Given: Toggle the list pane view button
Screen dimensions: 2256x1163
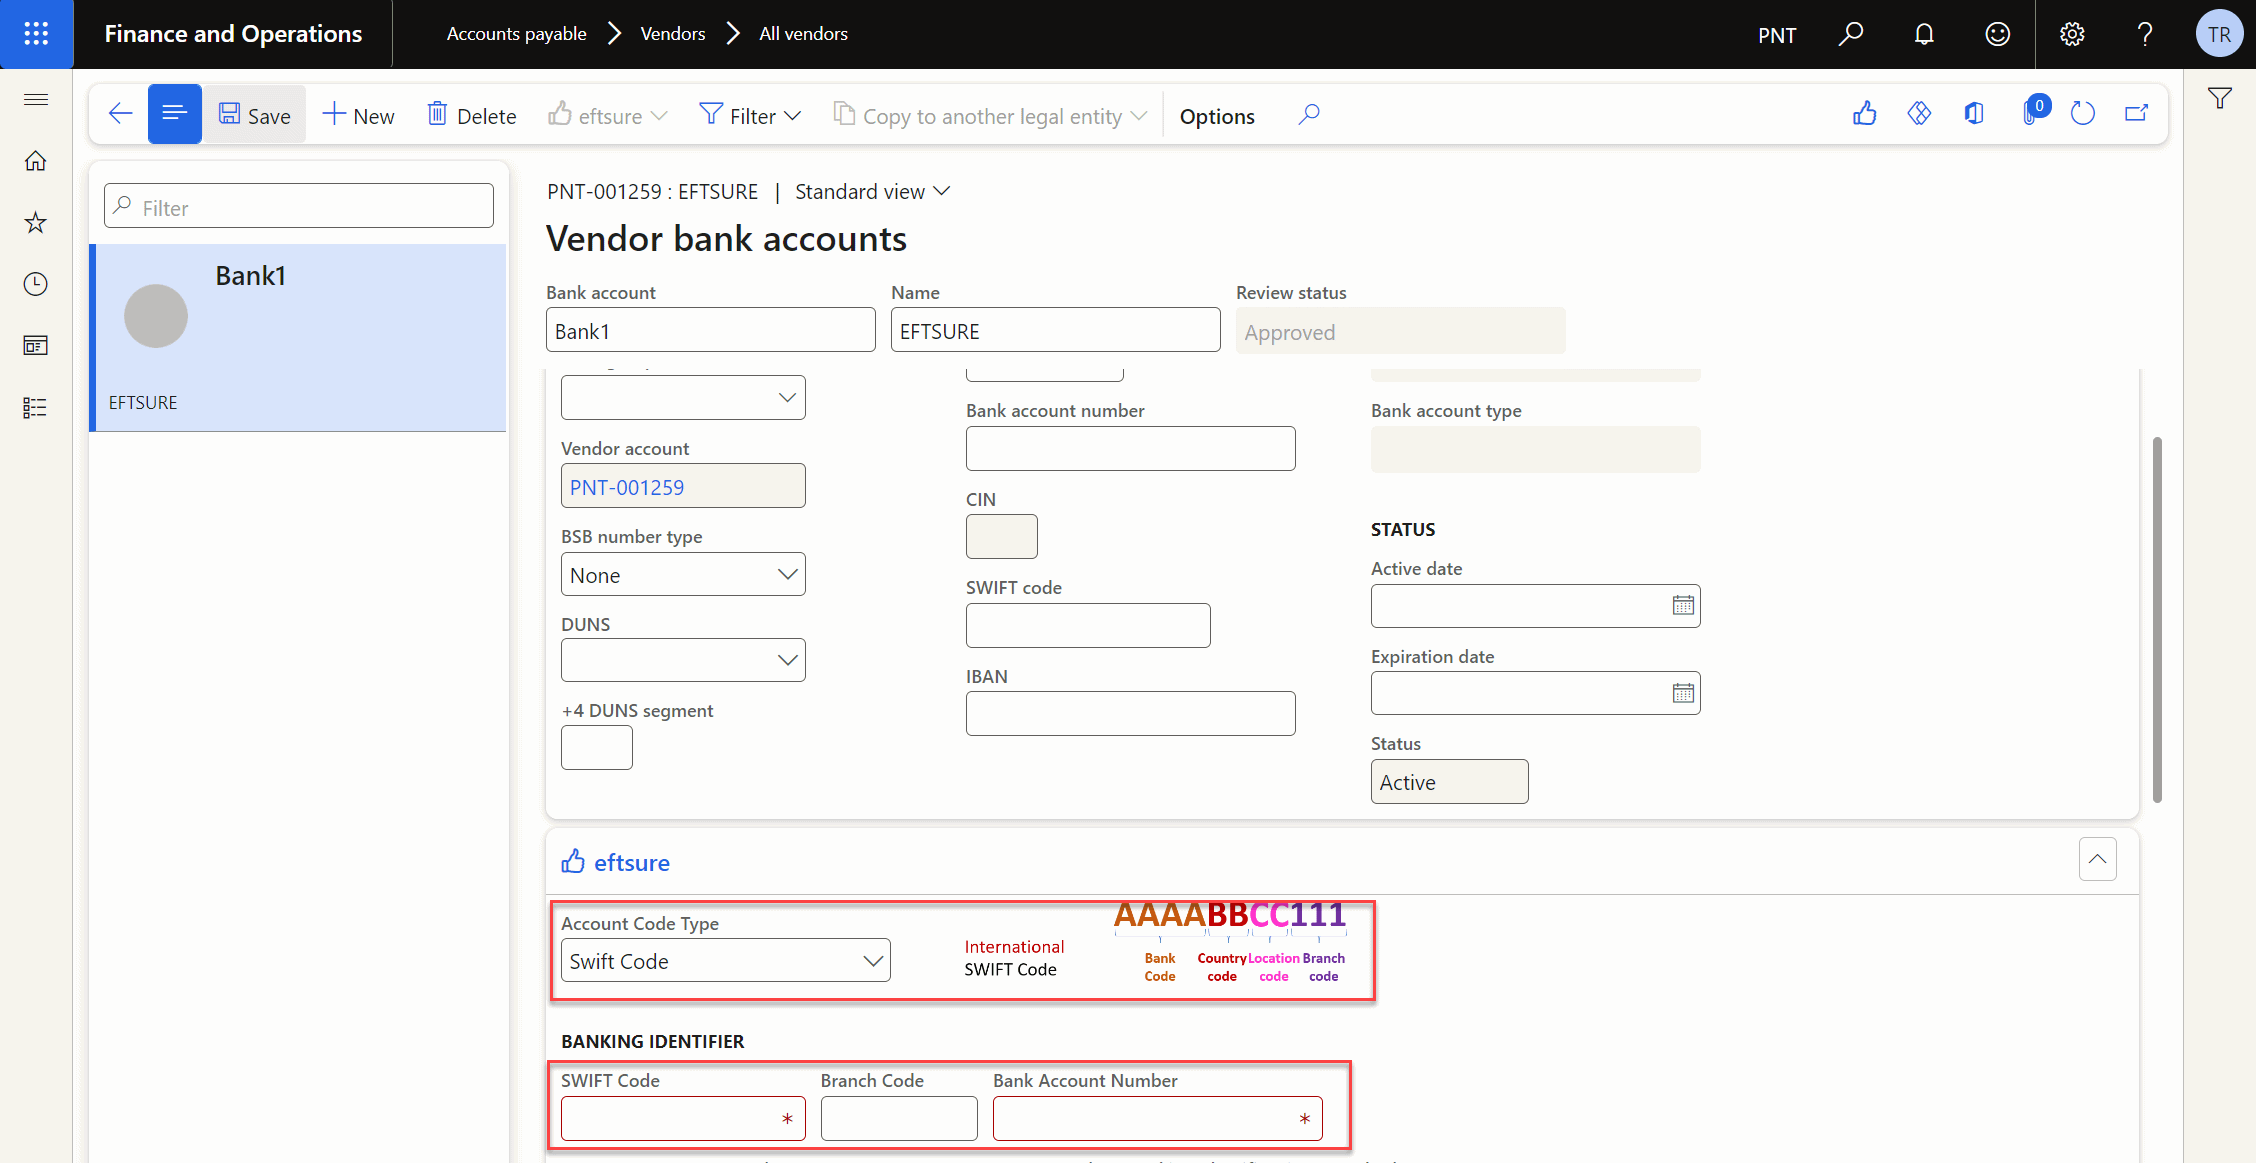Looking at the screenshot, I should click(175, 114).
